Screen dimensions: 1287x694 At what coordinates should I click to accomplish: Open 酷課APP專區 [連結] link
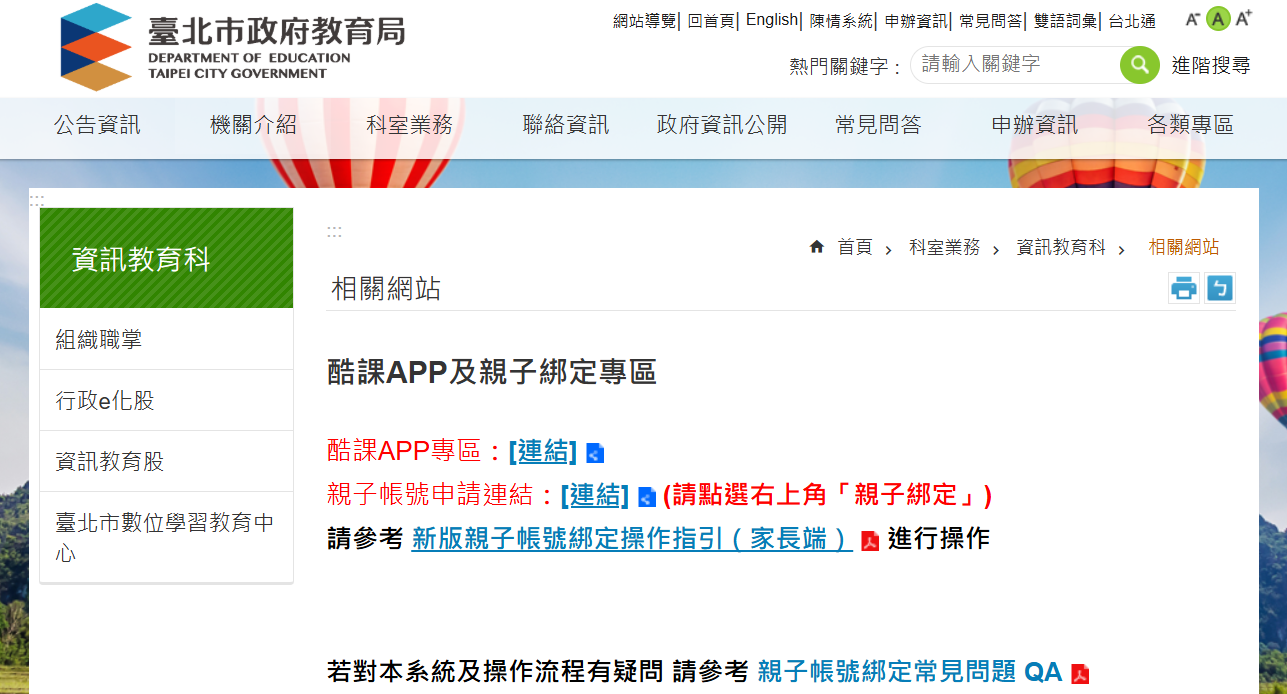[543, 452]
